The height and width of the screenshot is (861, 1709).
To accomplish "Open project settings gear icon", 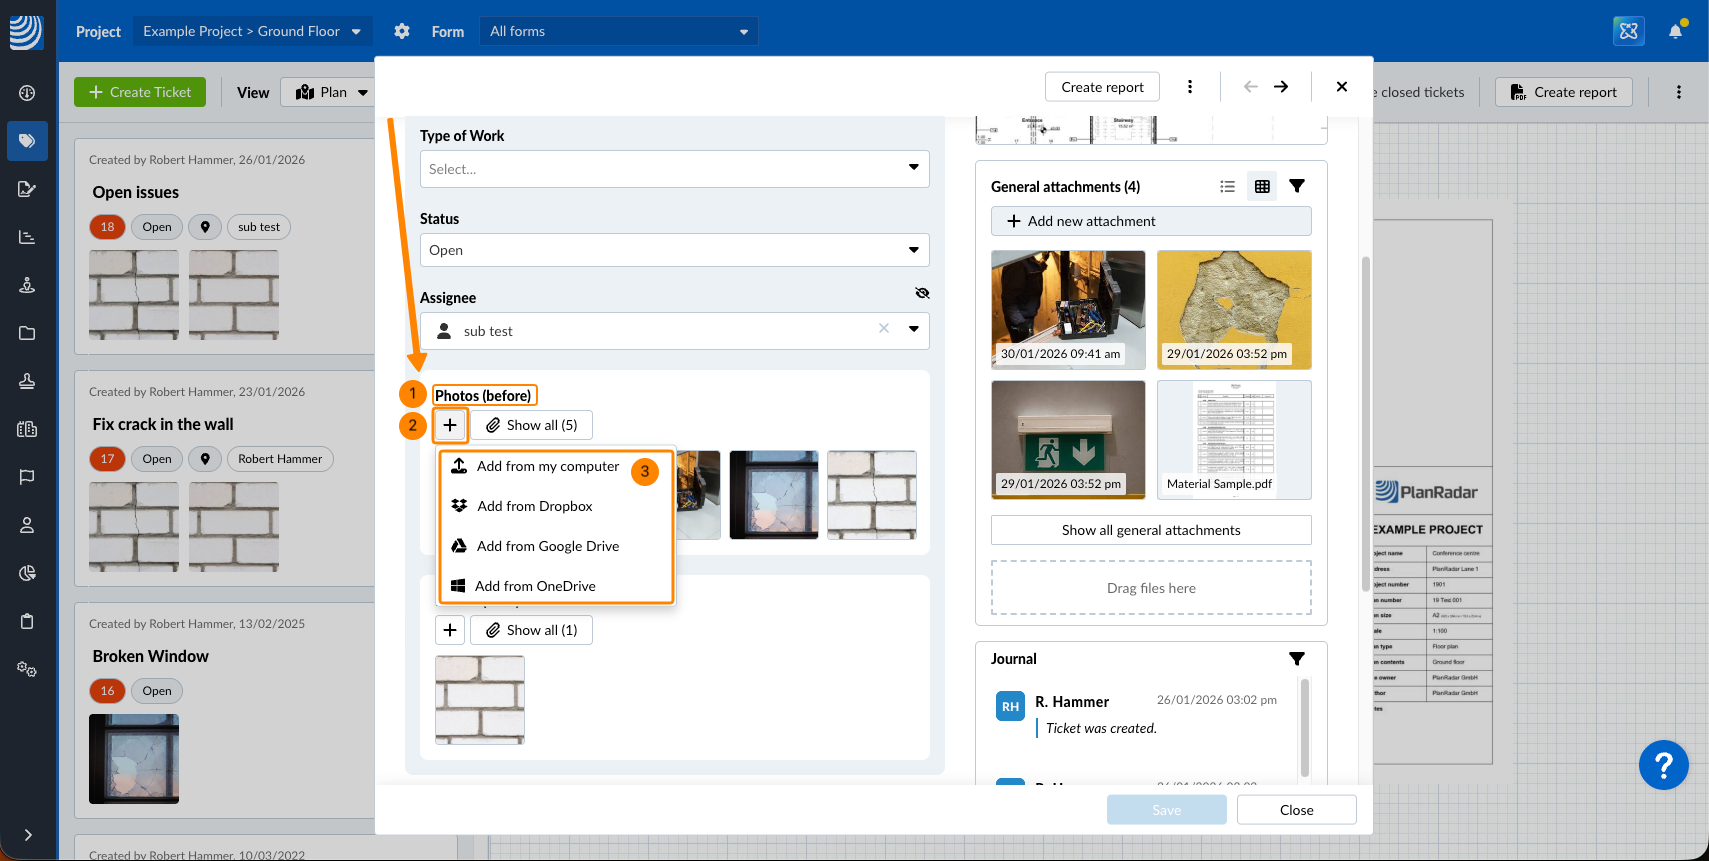I will point(402,31).
